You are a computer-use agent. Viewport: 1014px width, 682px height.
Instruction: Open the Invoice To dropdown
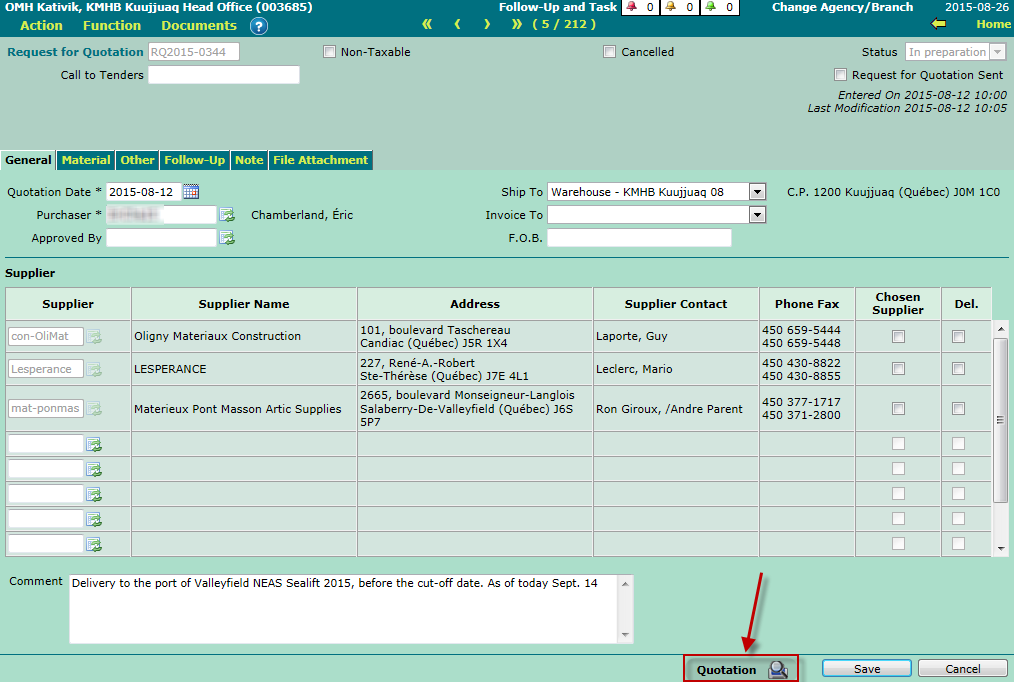click(x=757, y=215)
